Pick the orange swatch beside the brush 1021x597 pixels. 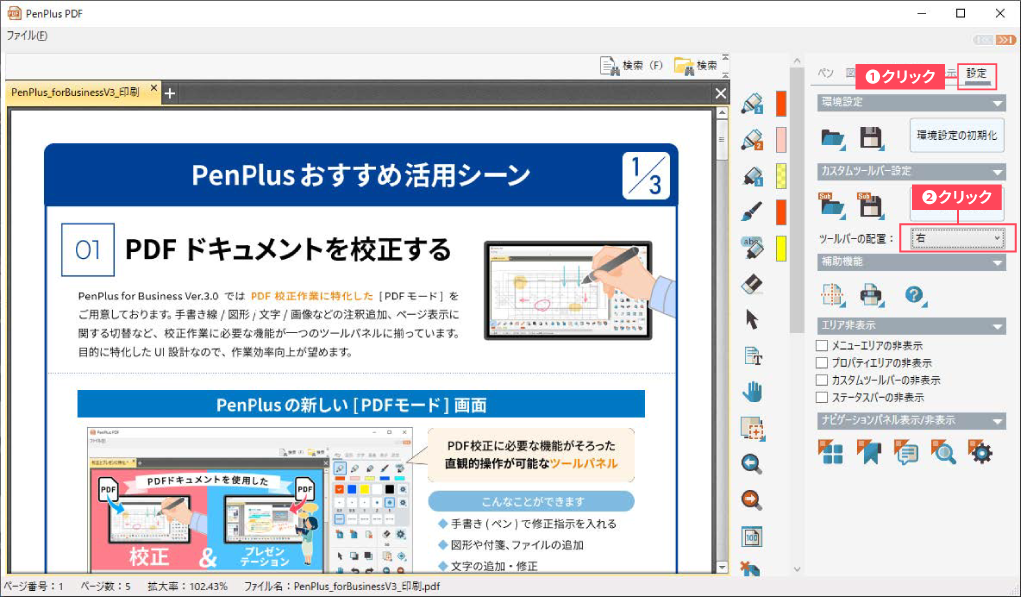coord(781,212)
